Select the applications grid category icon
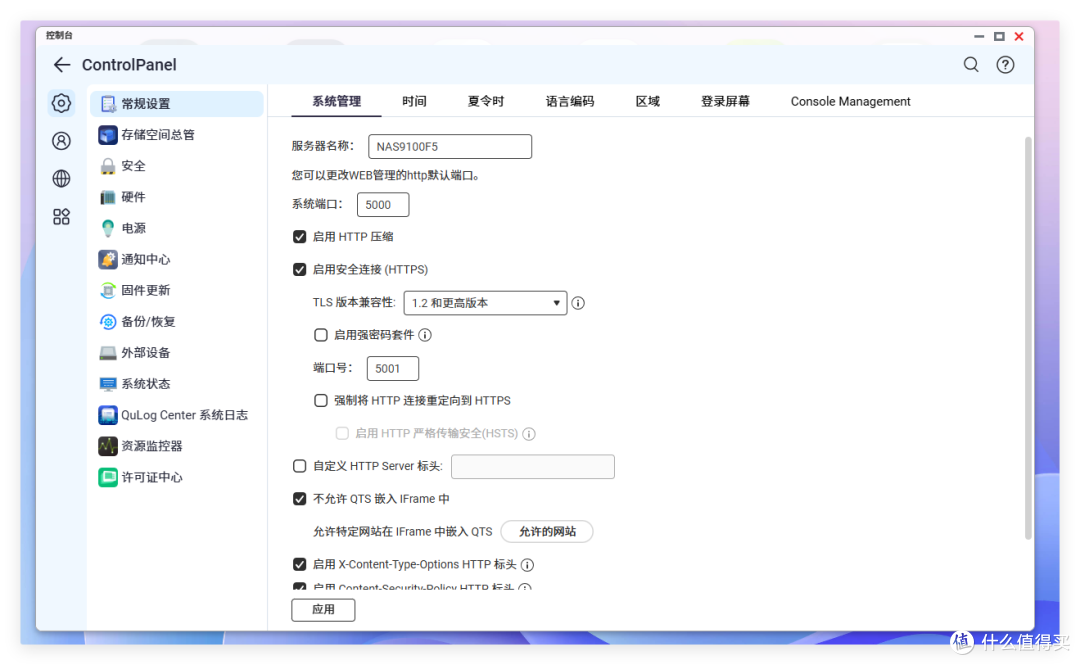 click(x=61, y=217)
